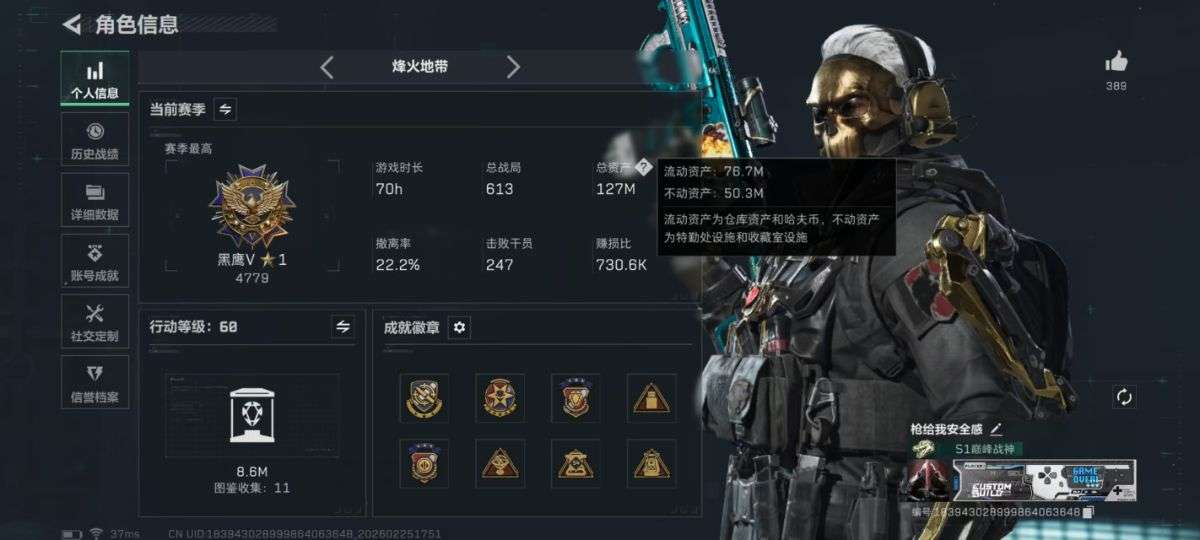The image size is (1200, 540).
Task: Click the question mark beside 总资产
Action: pos(644,168)
